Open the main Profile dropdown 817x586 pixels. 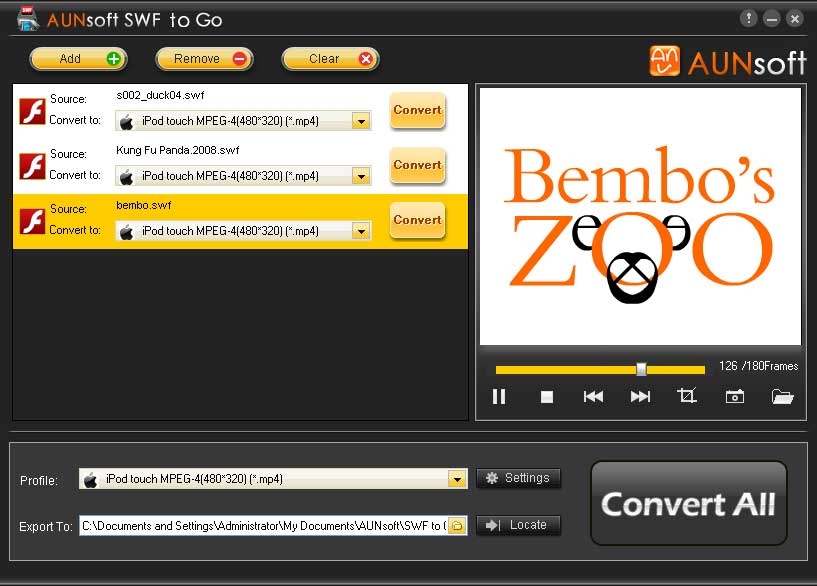click(x=457, y=479)
